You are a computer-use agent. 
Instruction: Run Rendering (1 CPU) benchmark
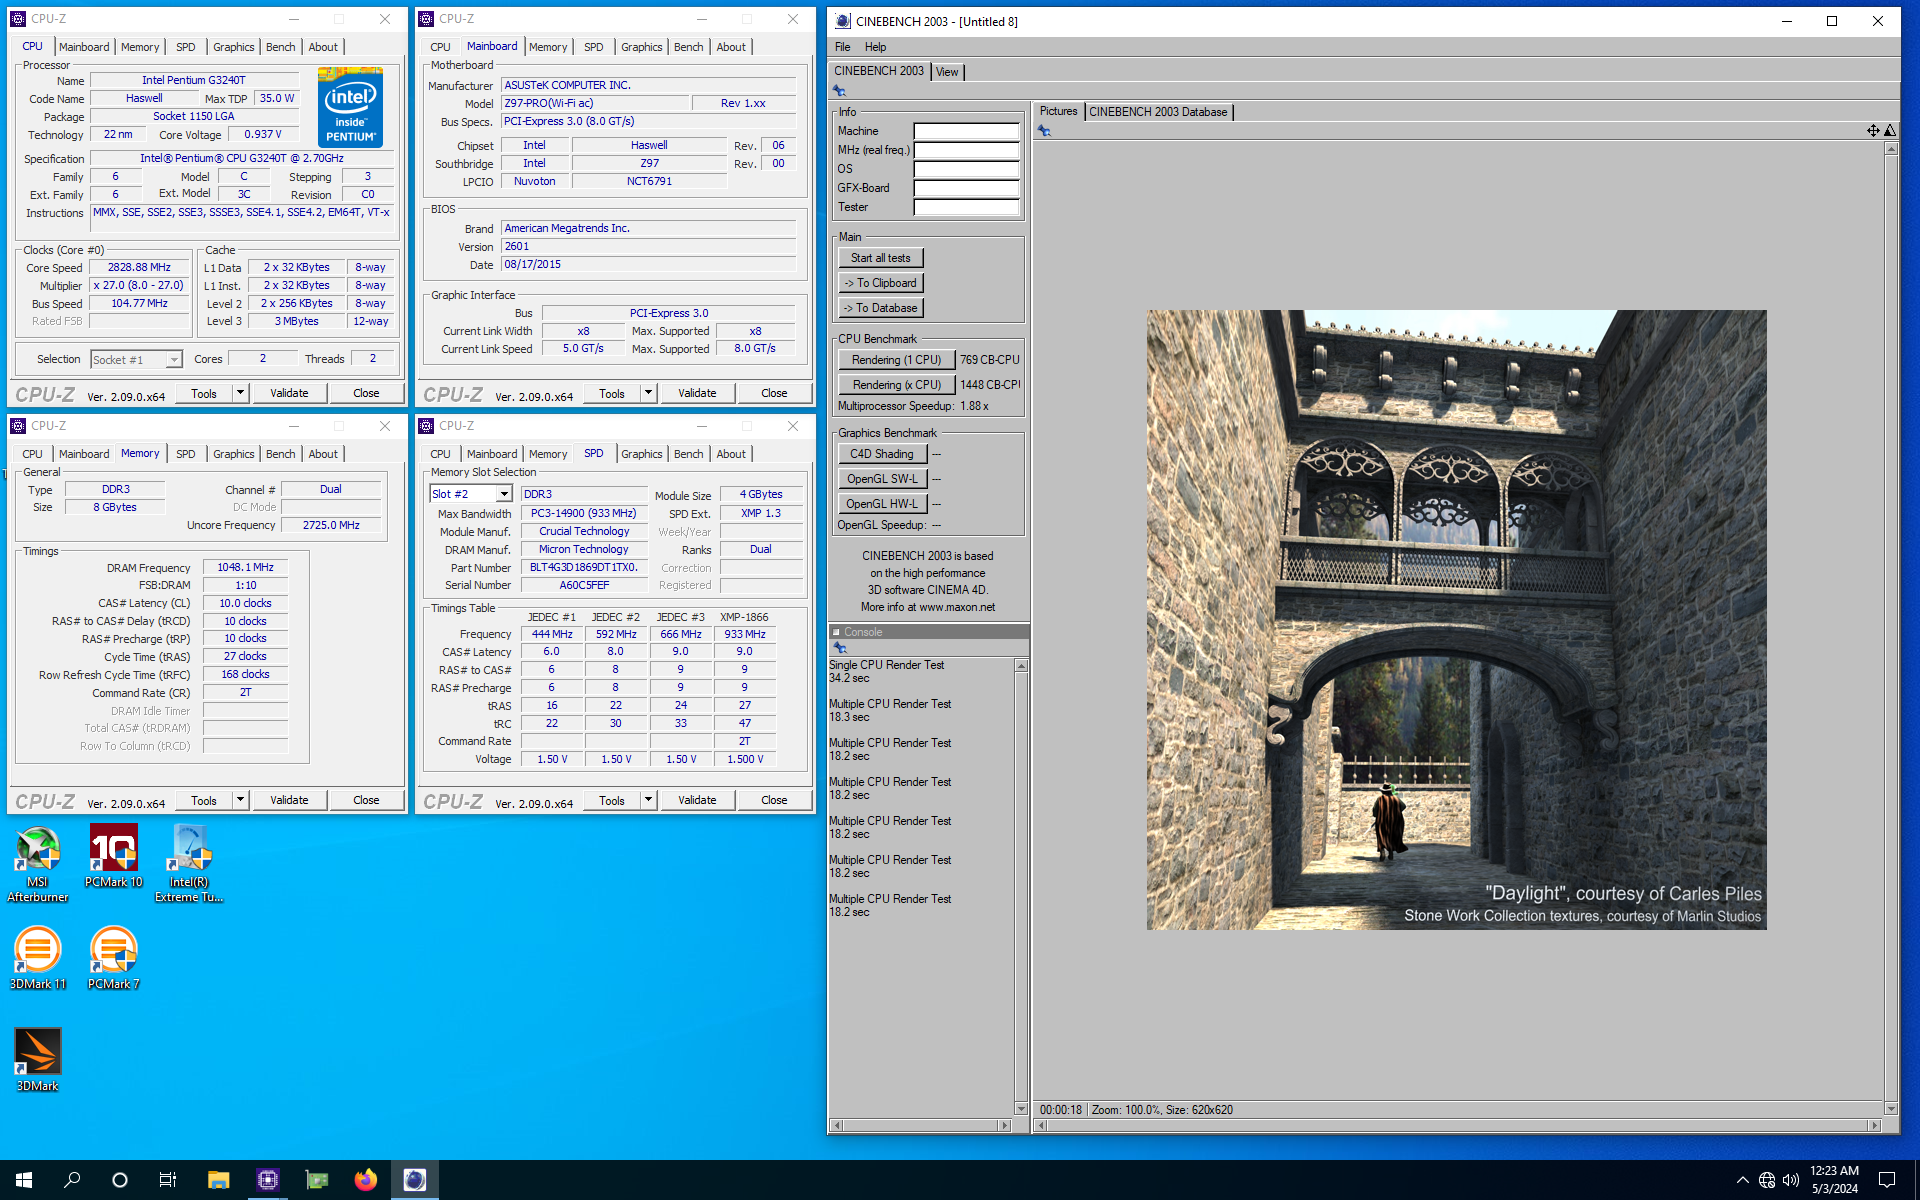tap(896, 360)
